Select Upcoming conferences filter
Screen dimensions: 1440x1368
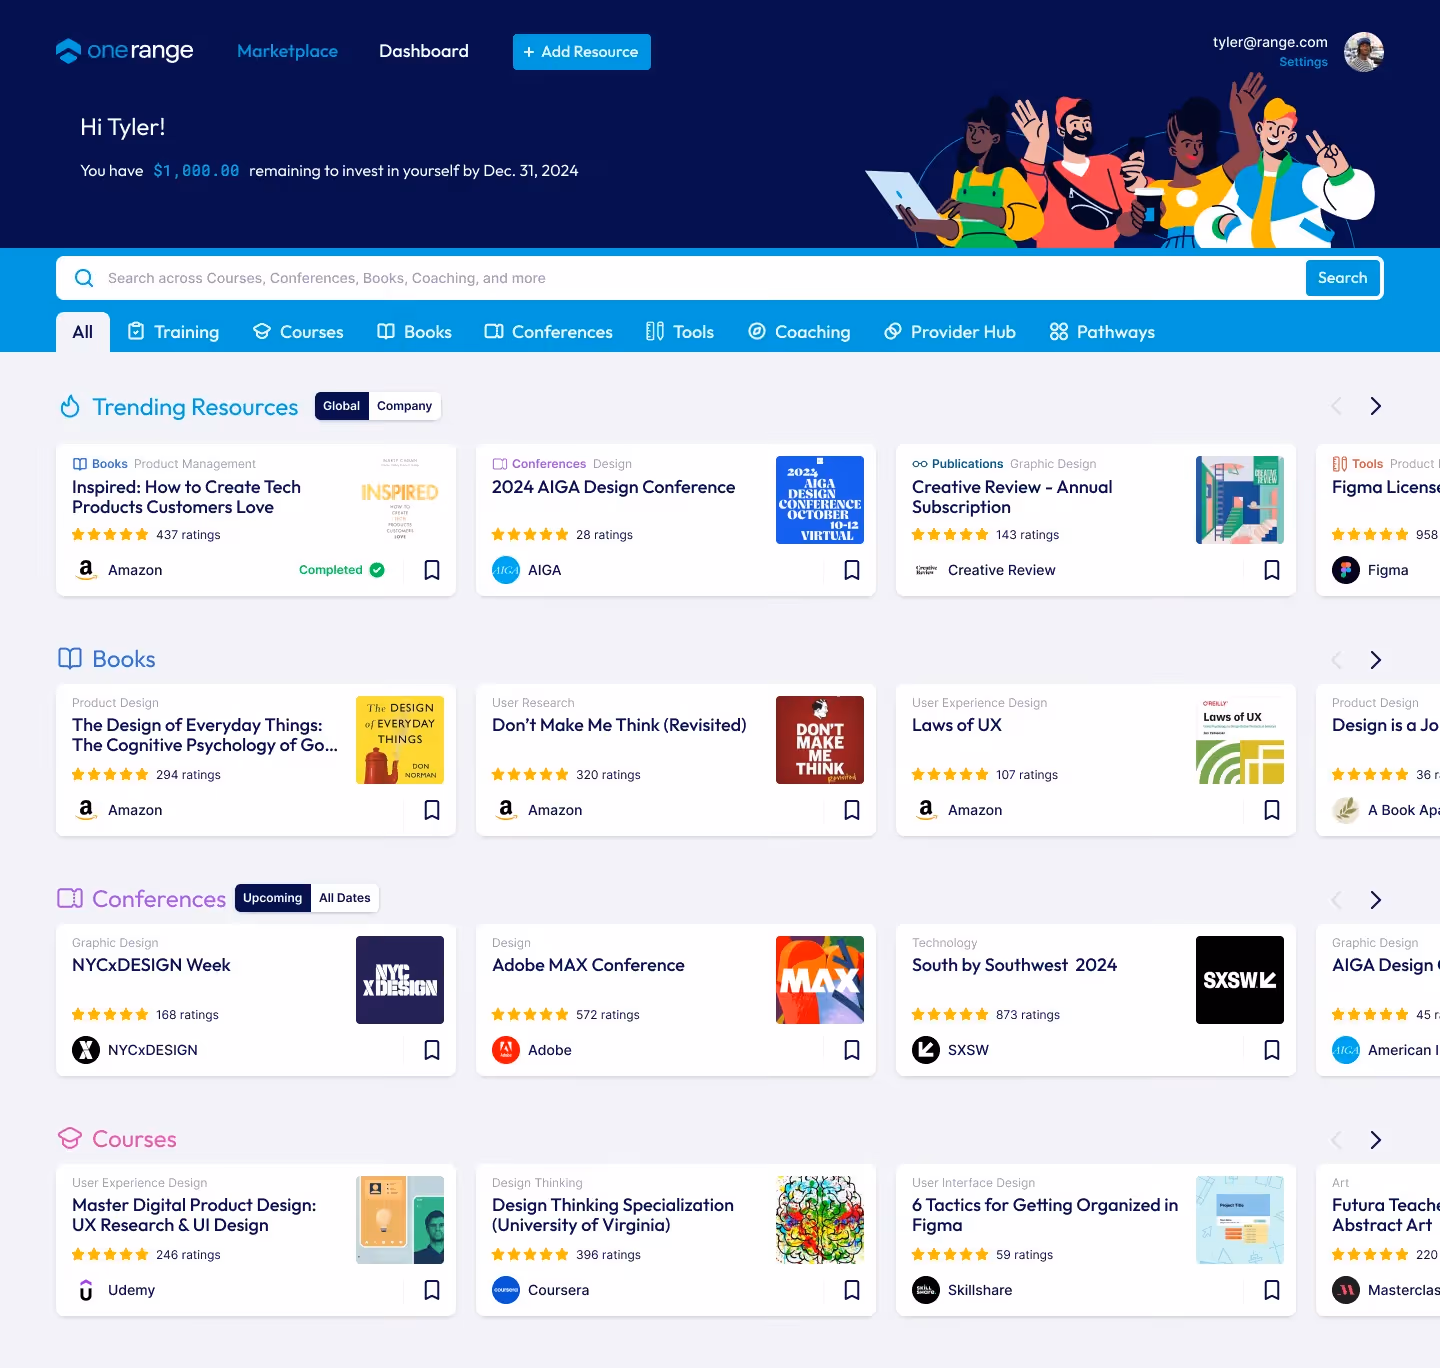tap(272, 898)
